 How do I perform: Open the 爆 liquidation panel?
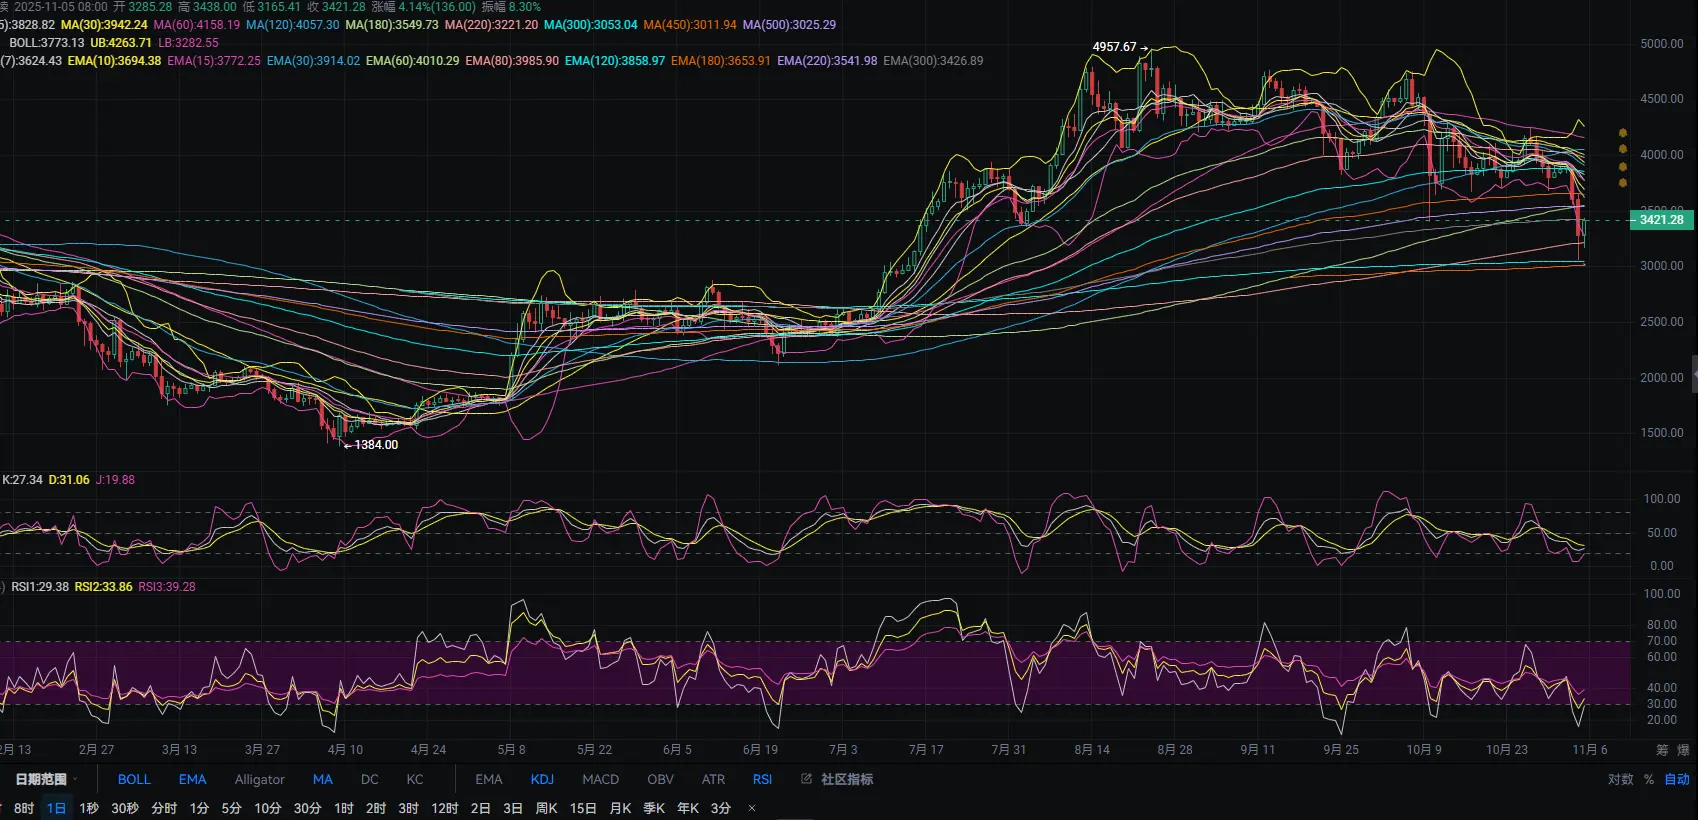tap(1683, 750)
